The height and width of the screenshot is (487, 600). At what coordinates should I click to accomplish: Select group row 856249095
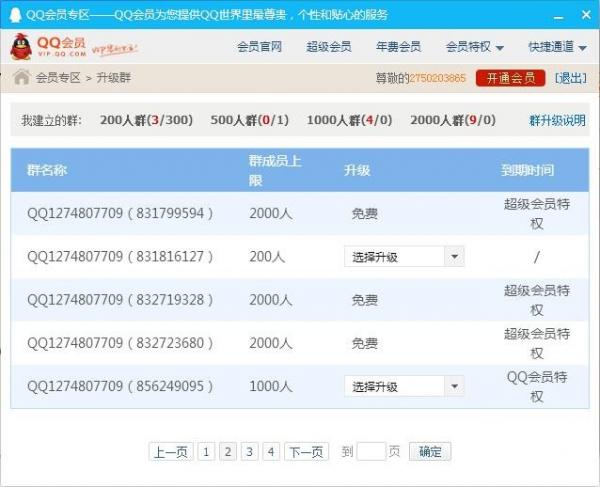coord(300,386)
